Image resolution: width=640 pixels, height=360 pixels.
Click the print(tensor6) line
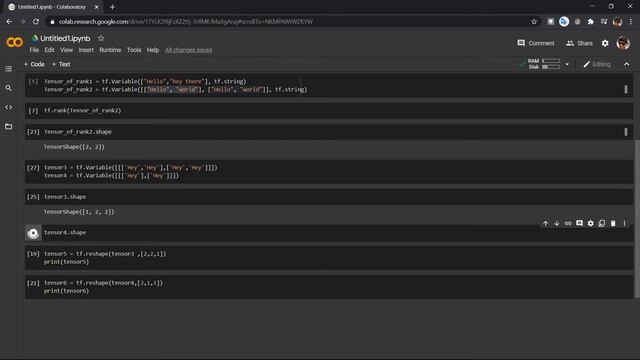66,291
